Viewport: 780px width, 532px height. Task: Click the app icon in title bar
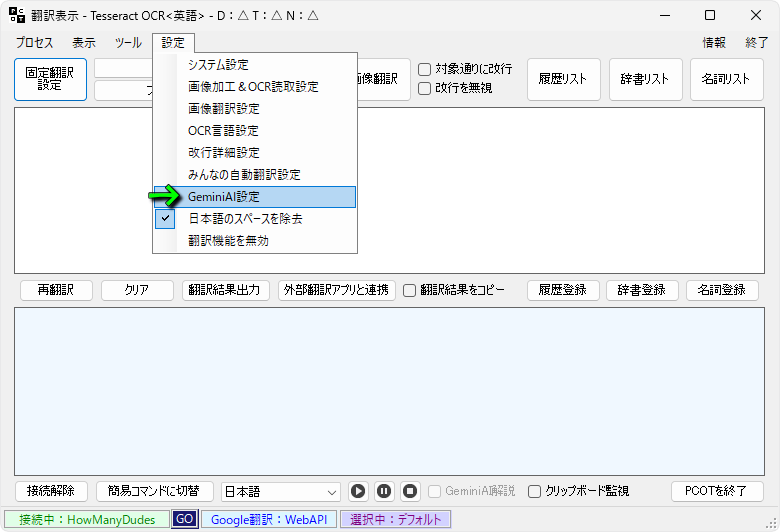17,15
